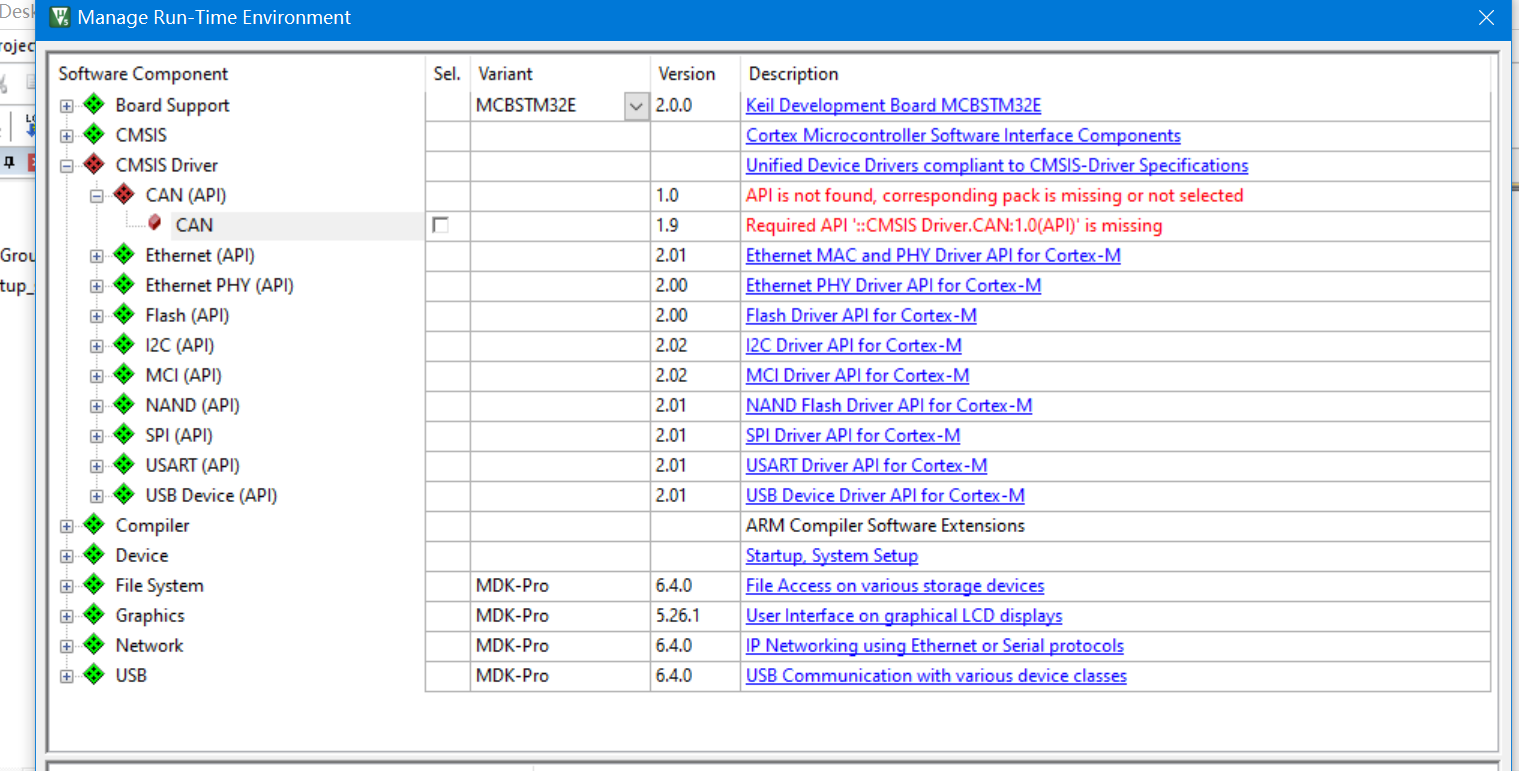Open the USART Driver API for Cortex-M link

tap(866, 466)
